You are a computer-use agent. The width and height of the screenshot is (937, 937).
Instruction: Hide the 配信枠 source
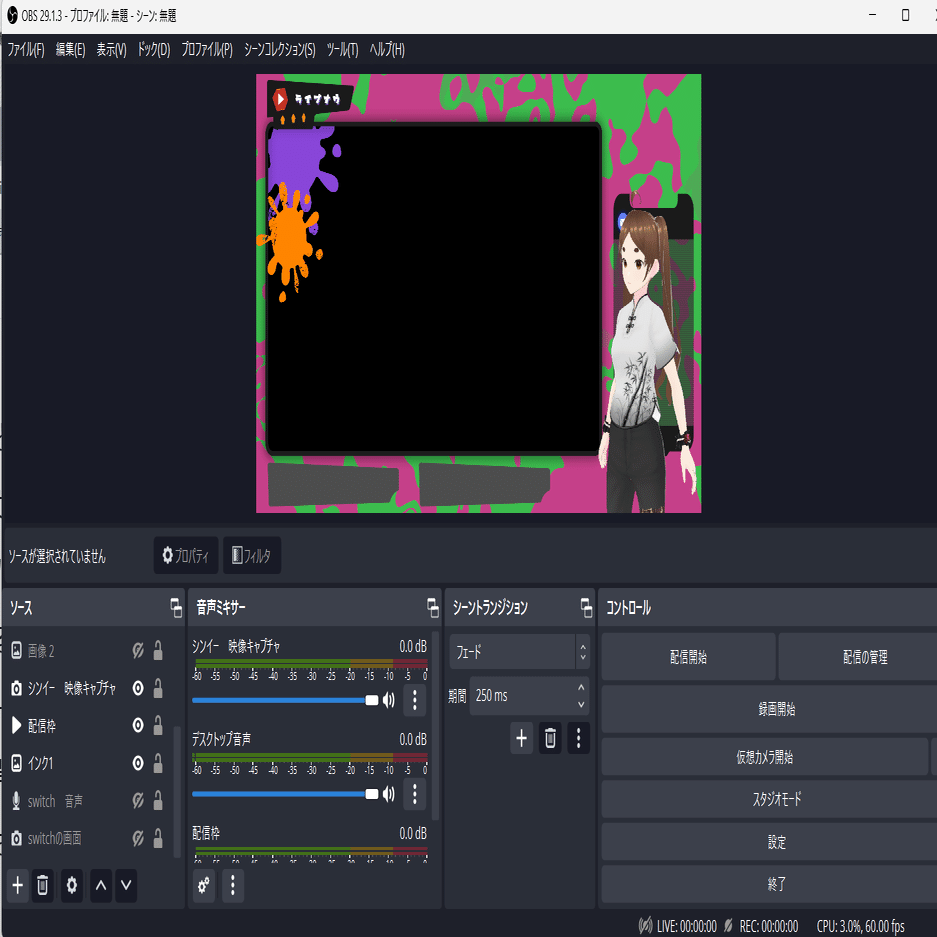click(x=138, y=725)
